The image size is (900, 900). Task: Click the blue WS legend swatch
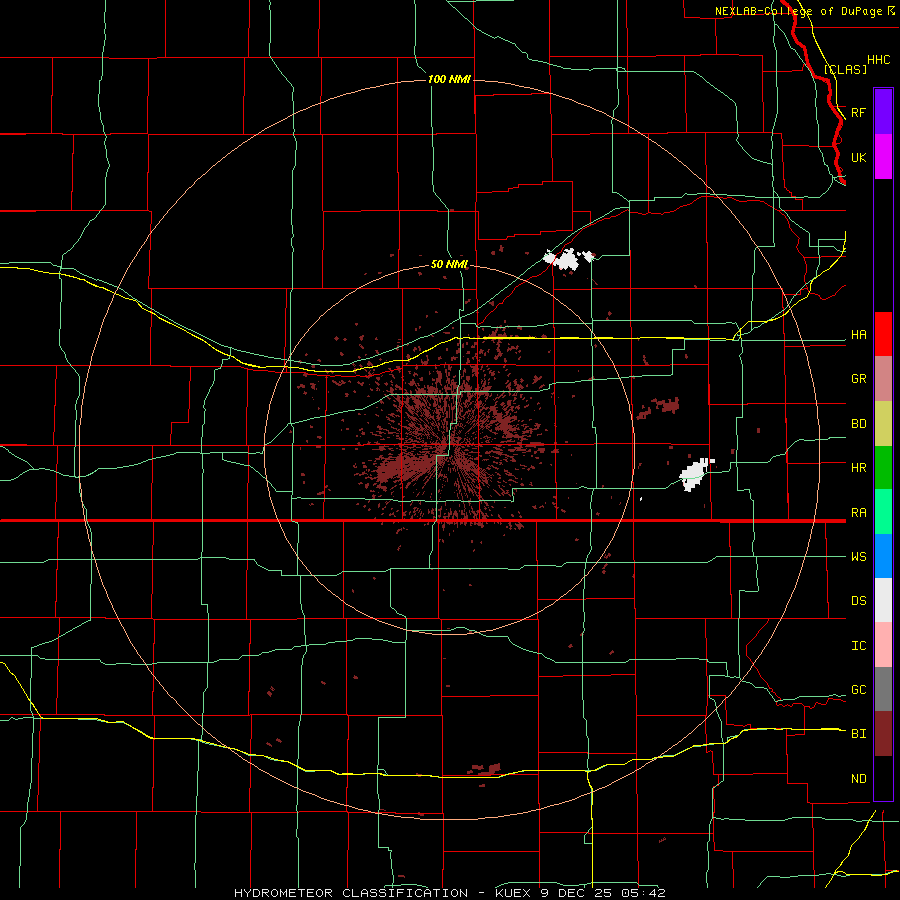pos(883,556)
